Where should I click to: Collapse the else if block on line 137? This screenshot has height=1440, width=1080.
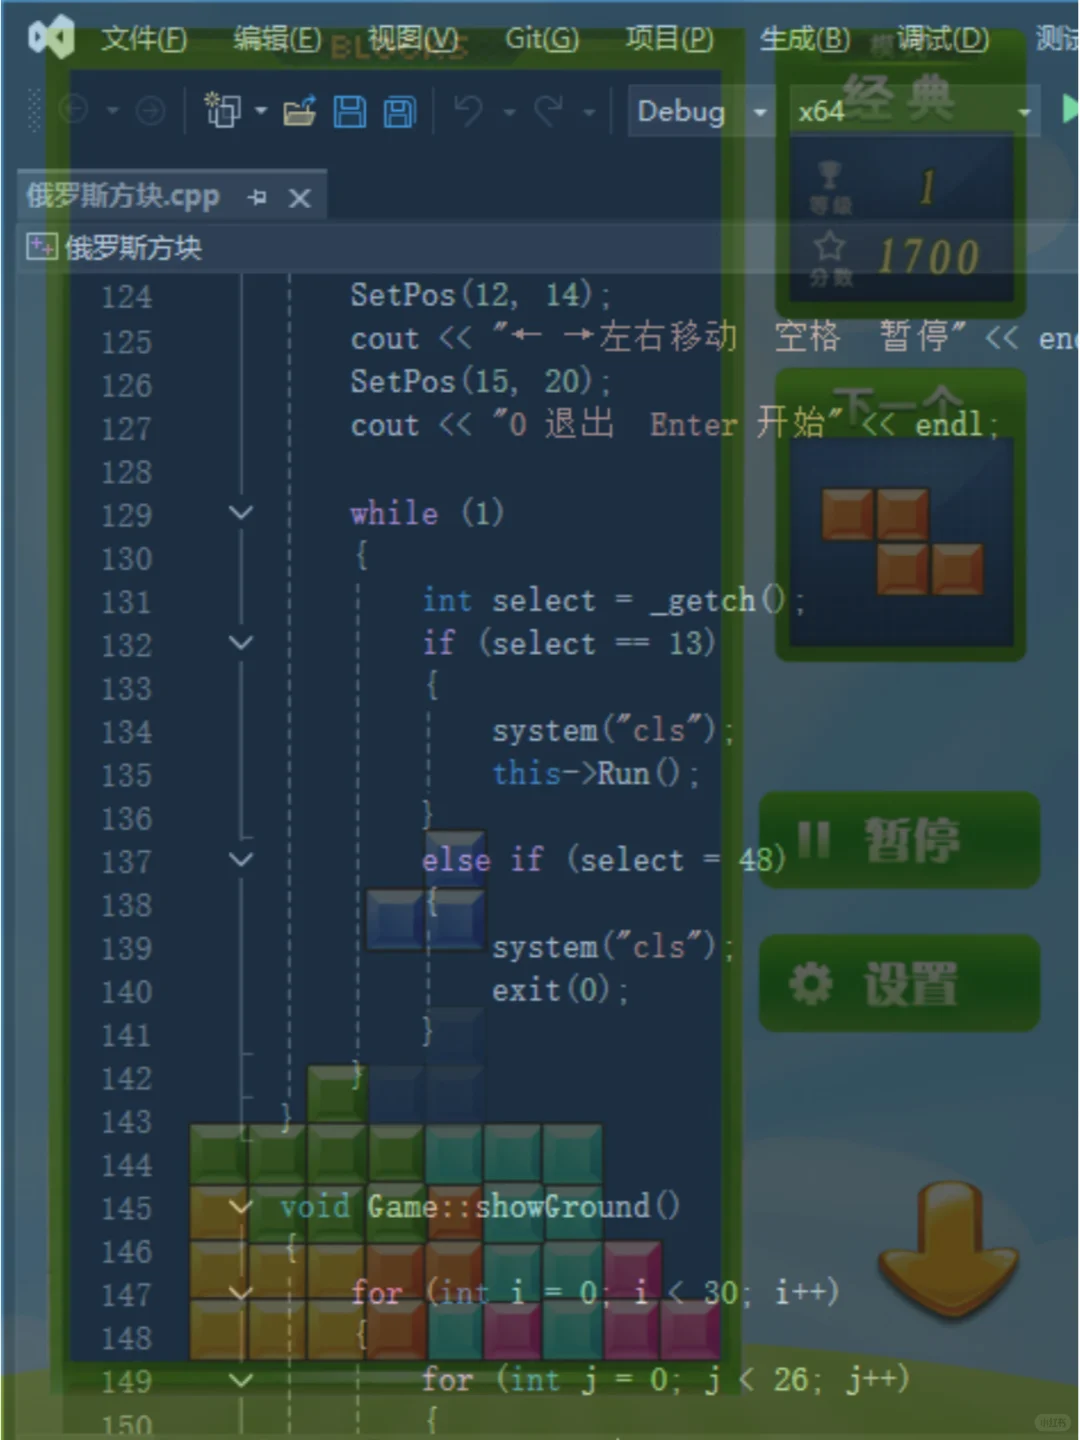[x=241, y=859]
